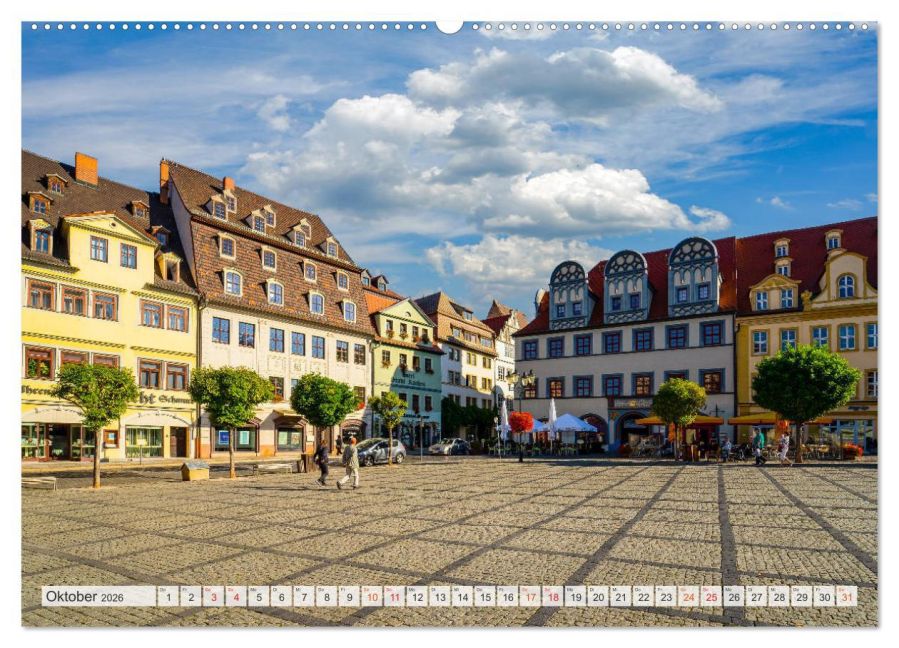Click the white café umbrella in the square

click(571, 423)
